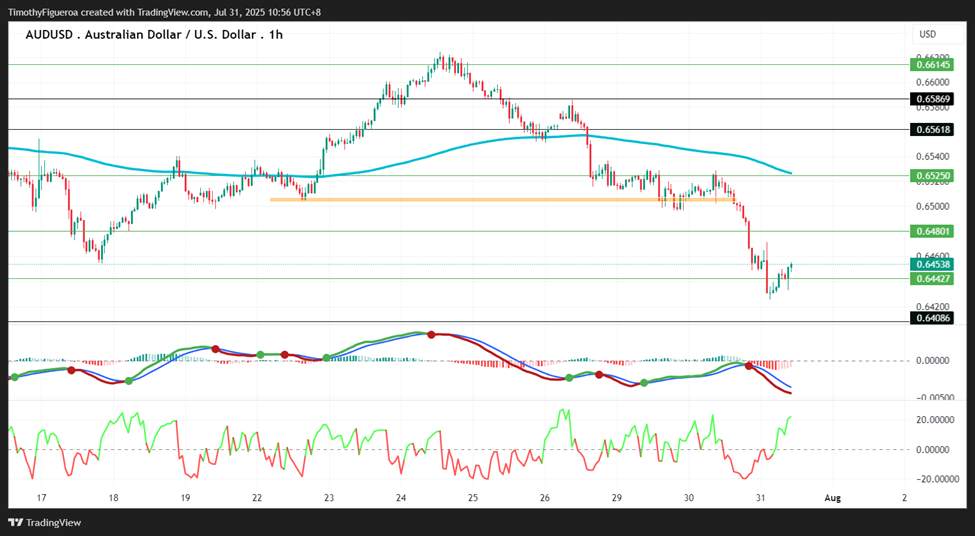Select the green 0.64801 price level label
Image resolution: width=975 pixels, height=536 pixels.
[931, 231]
